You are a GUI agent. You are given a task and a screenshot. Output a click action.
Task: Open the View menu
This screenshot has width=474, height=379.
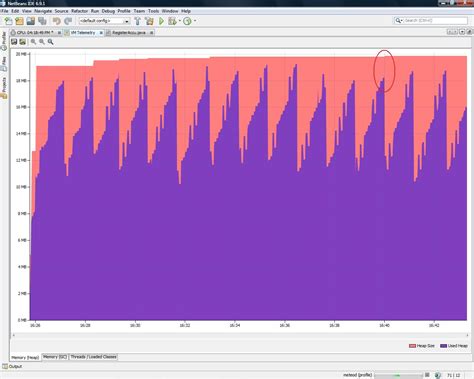26,11
